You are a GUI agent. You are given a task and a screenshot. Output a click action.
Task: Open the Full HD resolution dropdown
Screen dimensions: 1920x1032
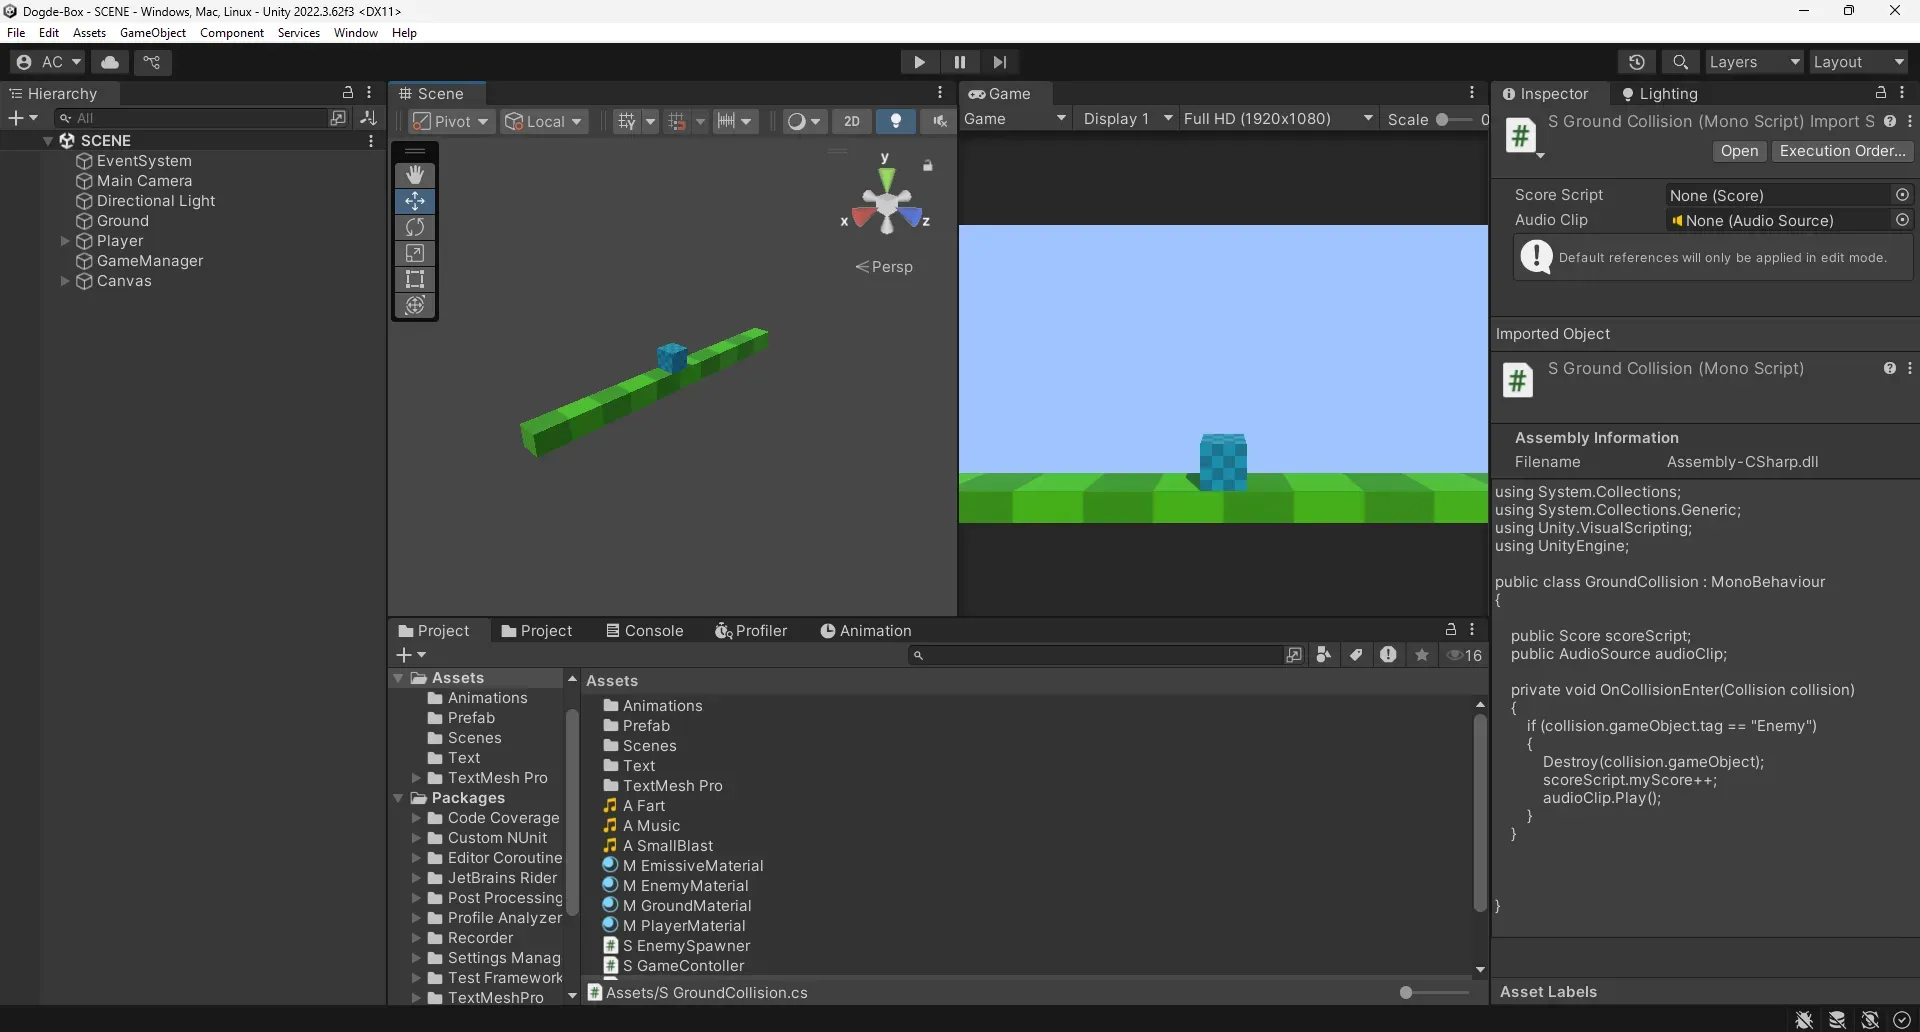(1278, 119)
